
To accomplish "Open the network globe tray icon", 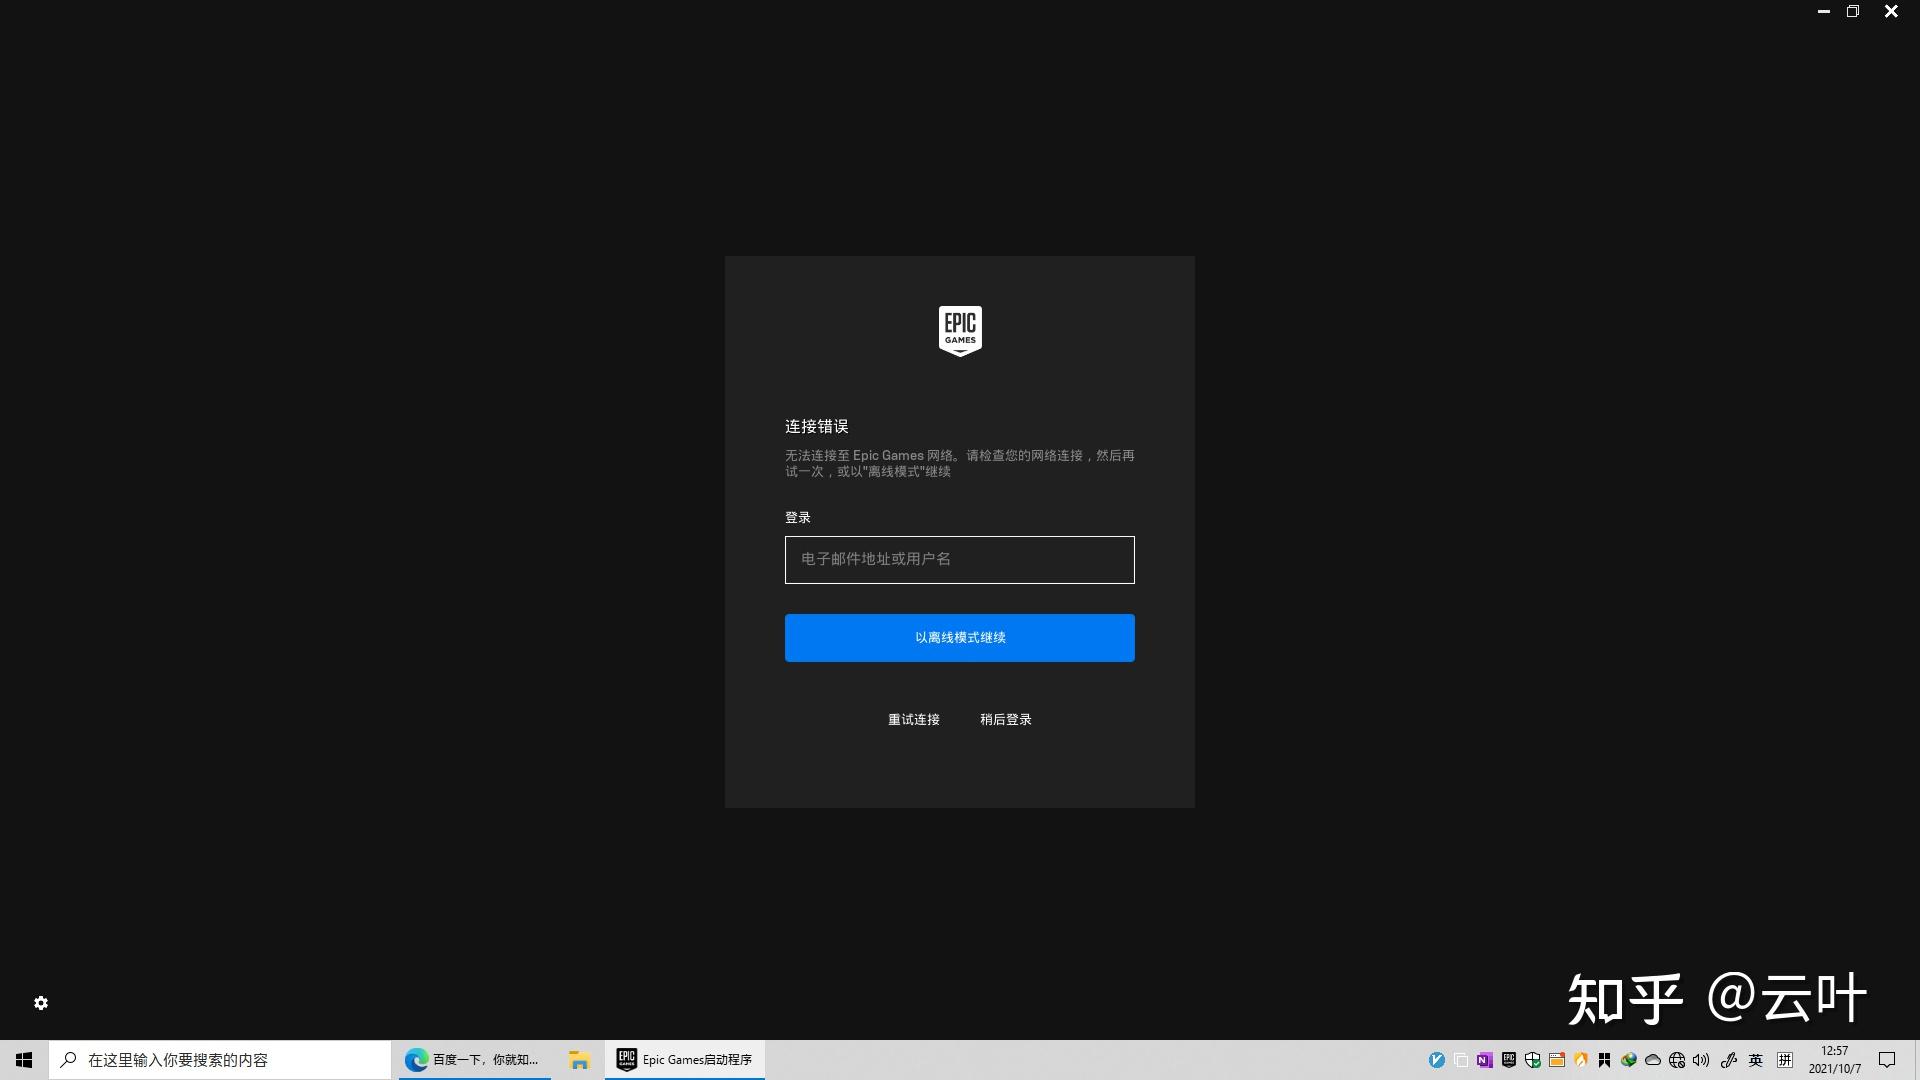I will (x=1677, y=1060).
